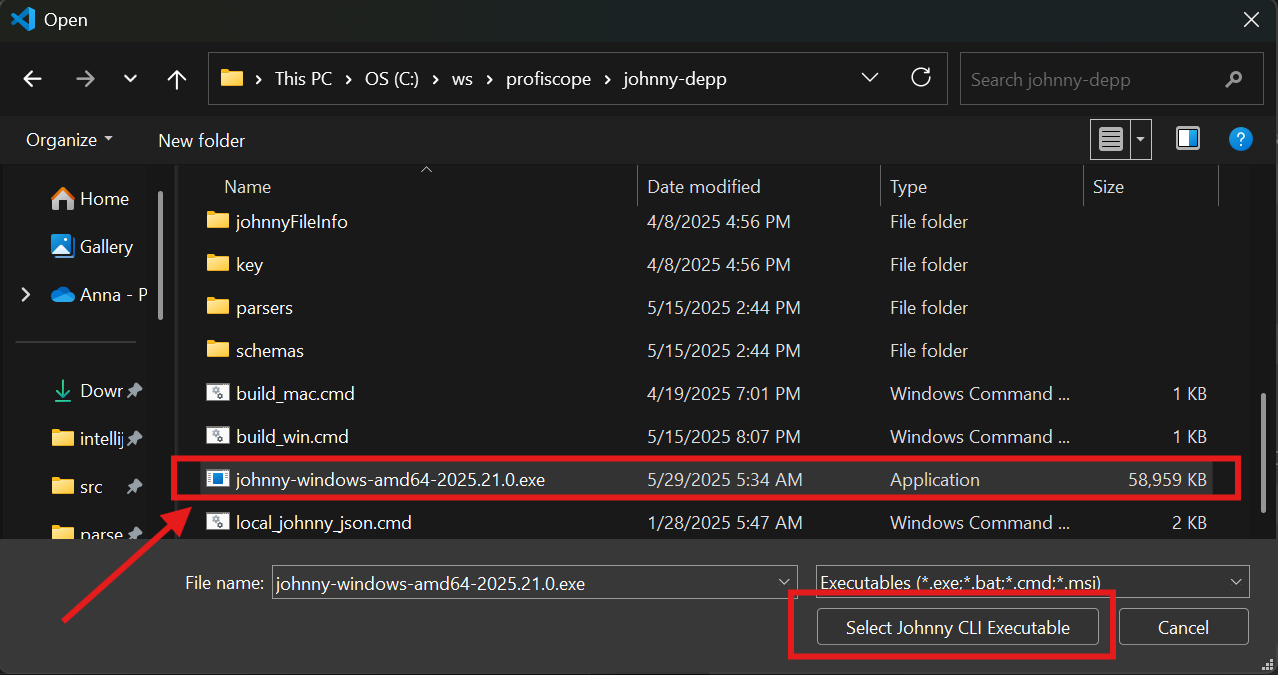Show the preview pane
This screenshot has width=1278, height=675.
pos(1188,139)
